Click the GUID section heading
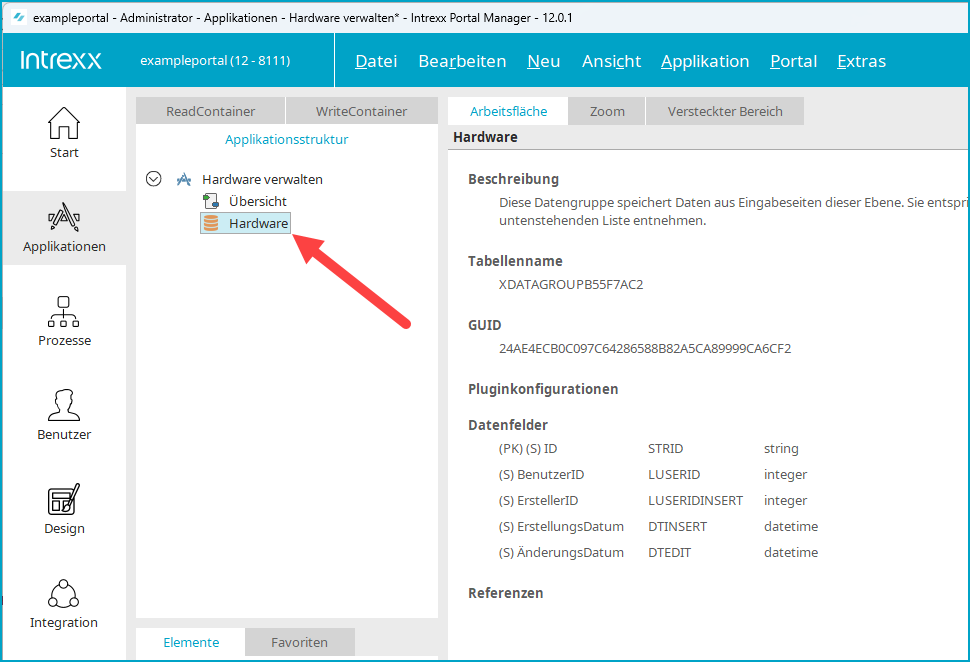Screen dimensions: 970x662 point(484,325)
